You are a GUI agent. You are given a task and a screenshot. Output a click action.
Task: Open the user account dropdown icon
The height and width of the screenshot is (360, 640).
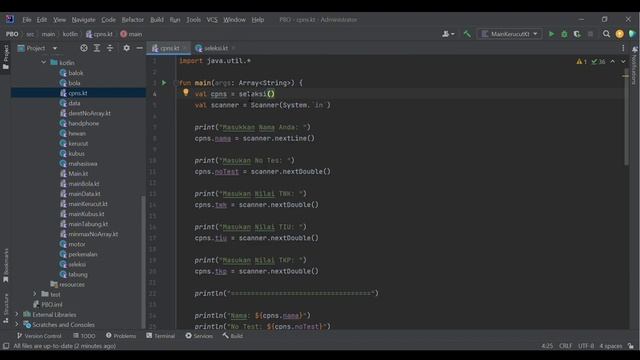coord(448,34)
